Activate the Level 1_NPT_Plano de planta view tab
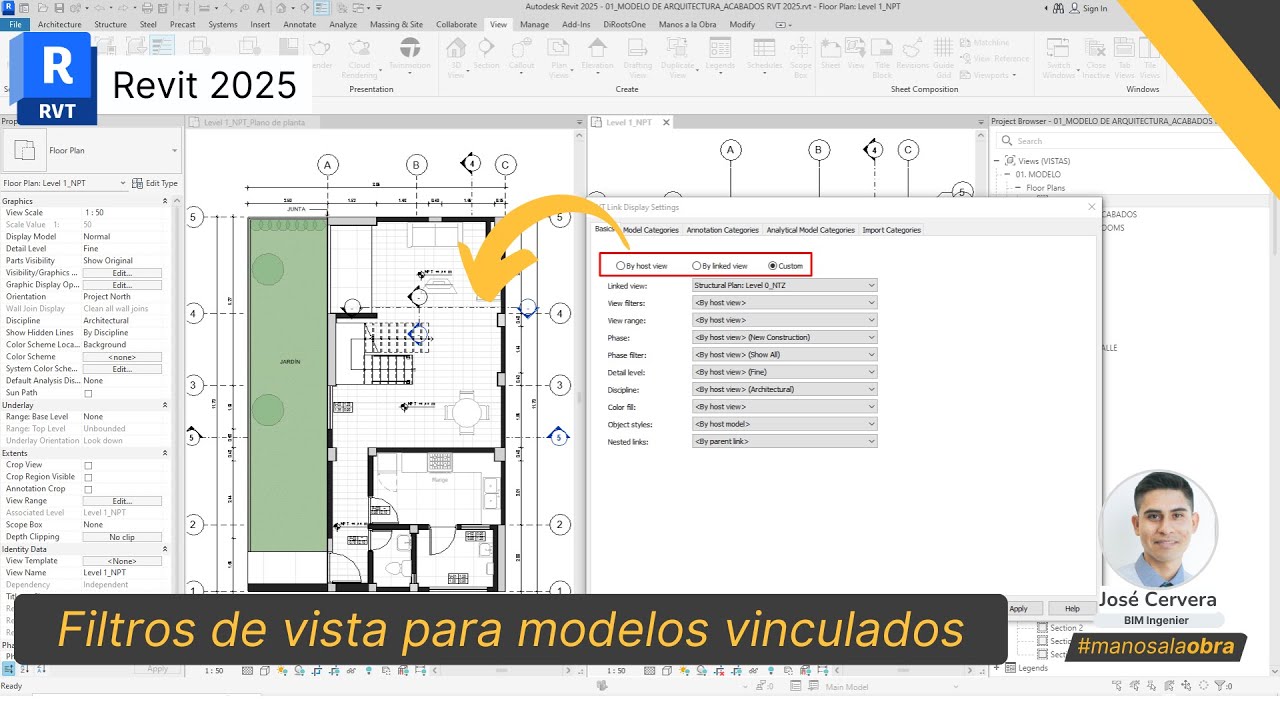This screenshot has height=720, width=1280. (x=254, y=122)
